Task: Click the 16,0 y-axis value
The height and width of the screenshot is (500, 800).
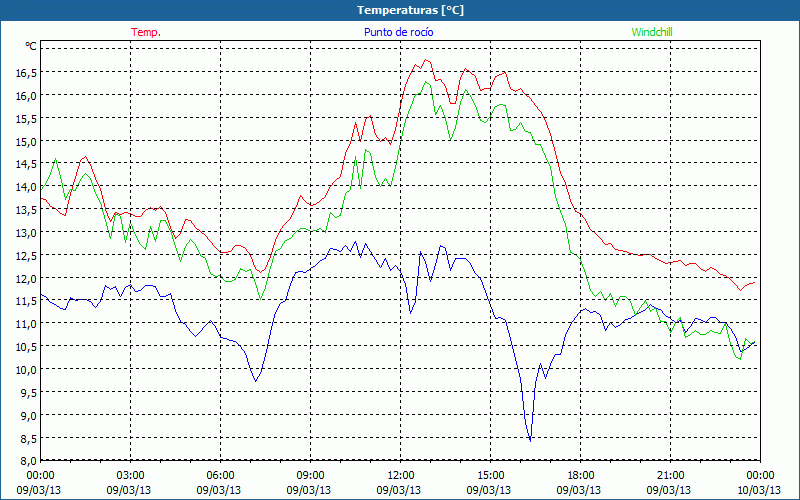Action: click(x=26, y=96)
